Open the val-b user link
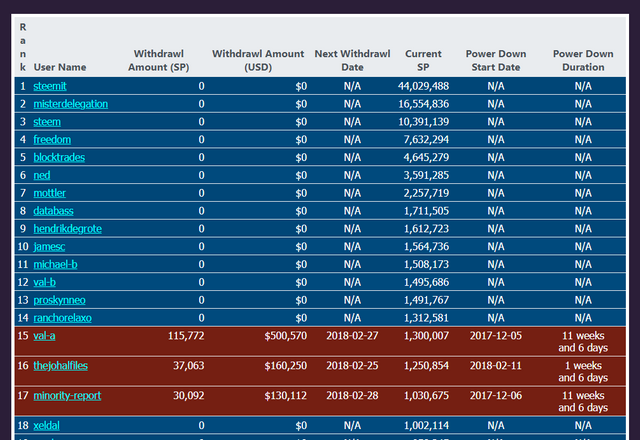Viewport: 640px width, 440px height. 44,282
